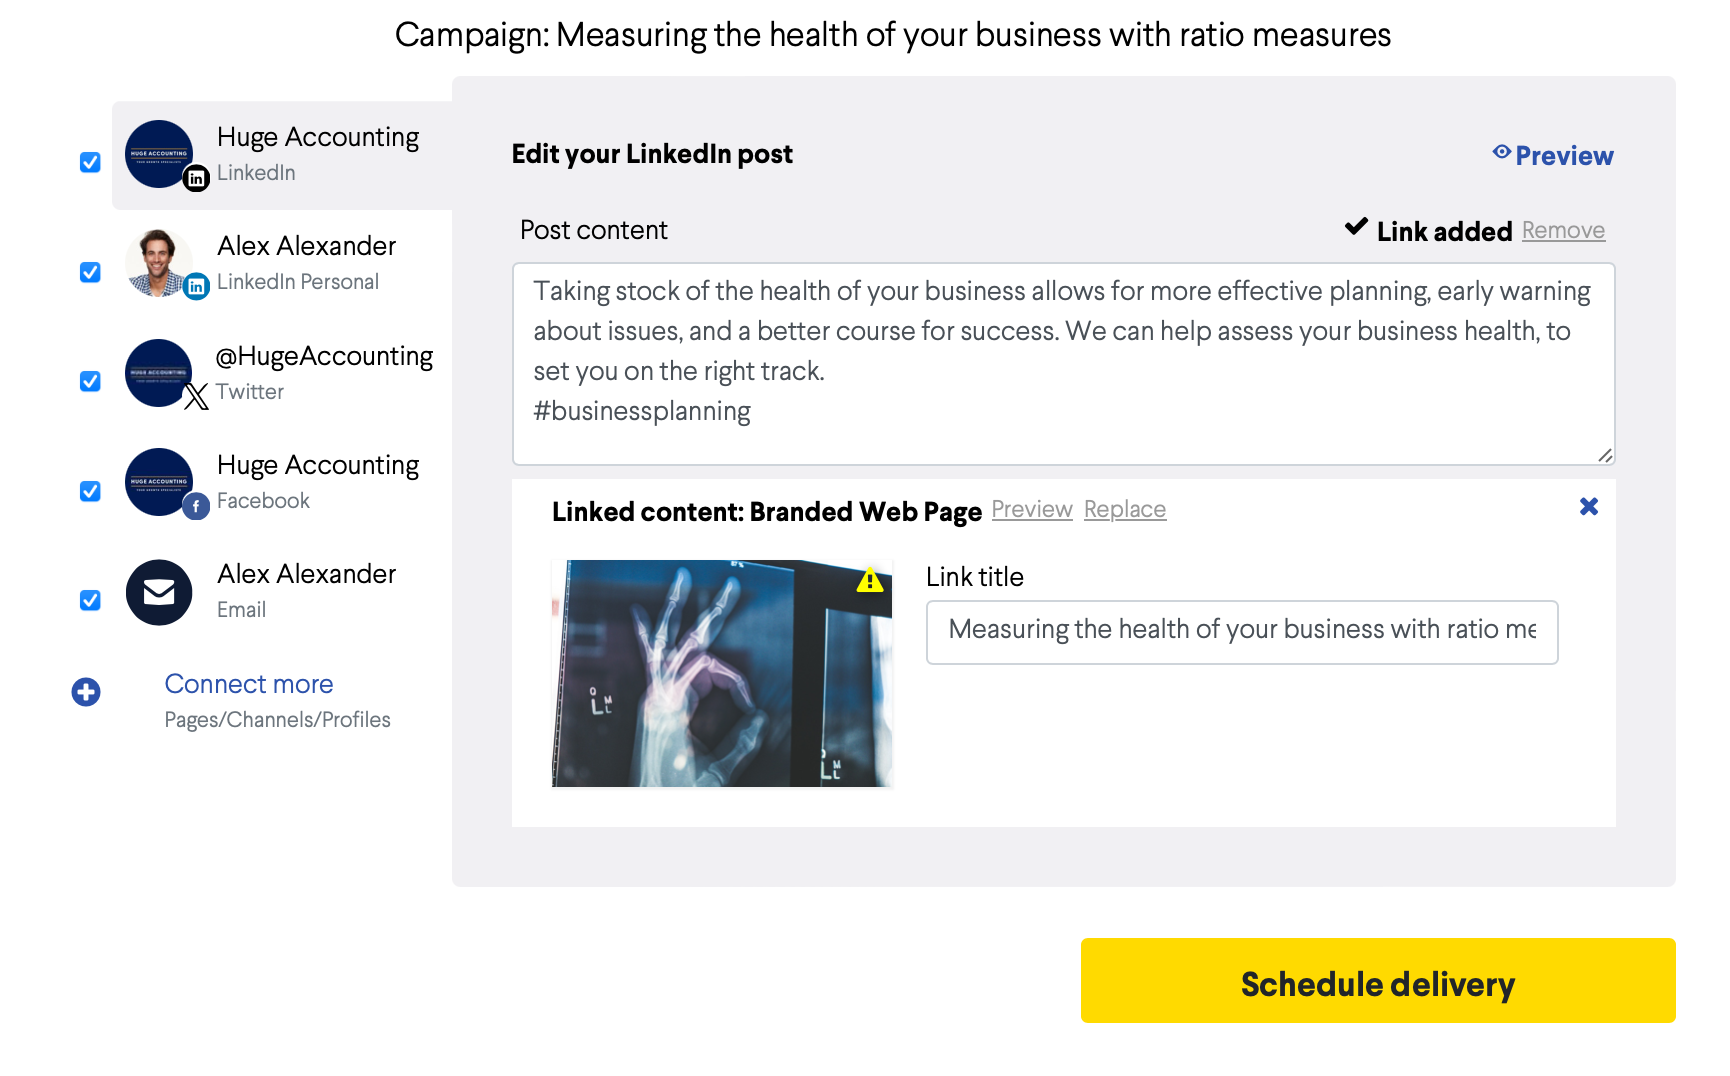This screenshot has width=1730, height=1076.
Task: Replace the linked Branded Web Page content
Action: [x=1124, y=510]
